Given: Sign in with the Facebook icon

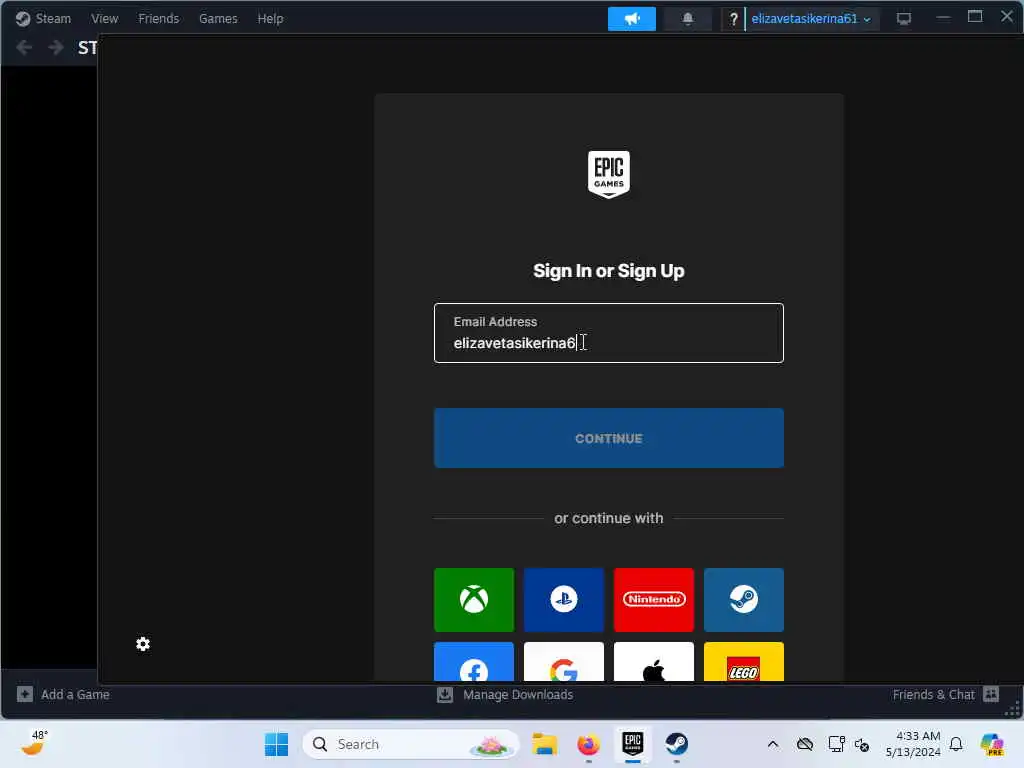Looking at the screenshot, I should click(x=473, y=662).
